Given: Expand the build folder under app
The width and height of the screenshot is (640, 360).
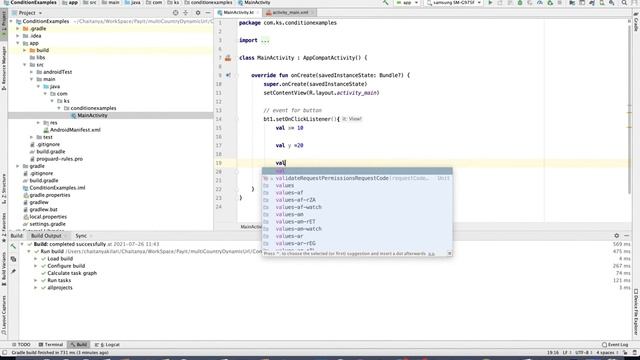Looking at the screenshot, I should [x=25, y=50].
